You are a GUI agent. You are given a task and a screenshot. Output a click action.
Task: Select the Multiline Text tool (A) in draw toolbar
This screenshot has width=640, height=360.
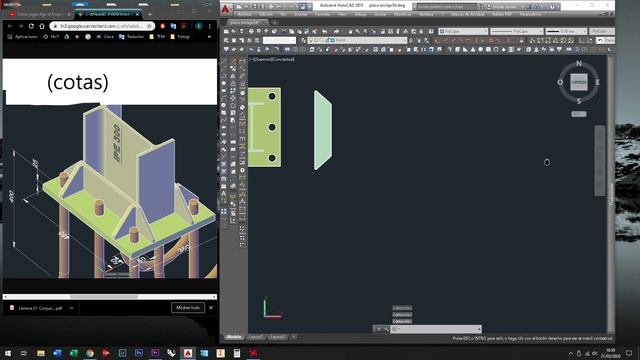pyautogui.click(x=224, y=193)
